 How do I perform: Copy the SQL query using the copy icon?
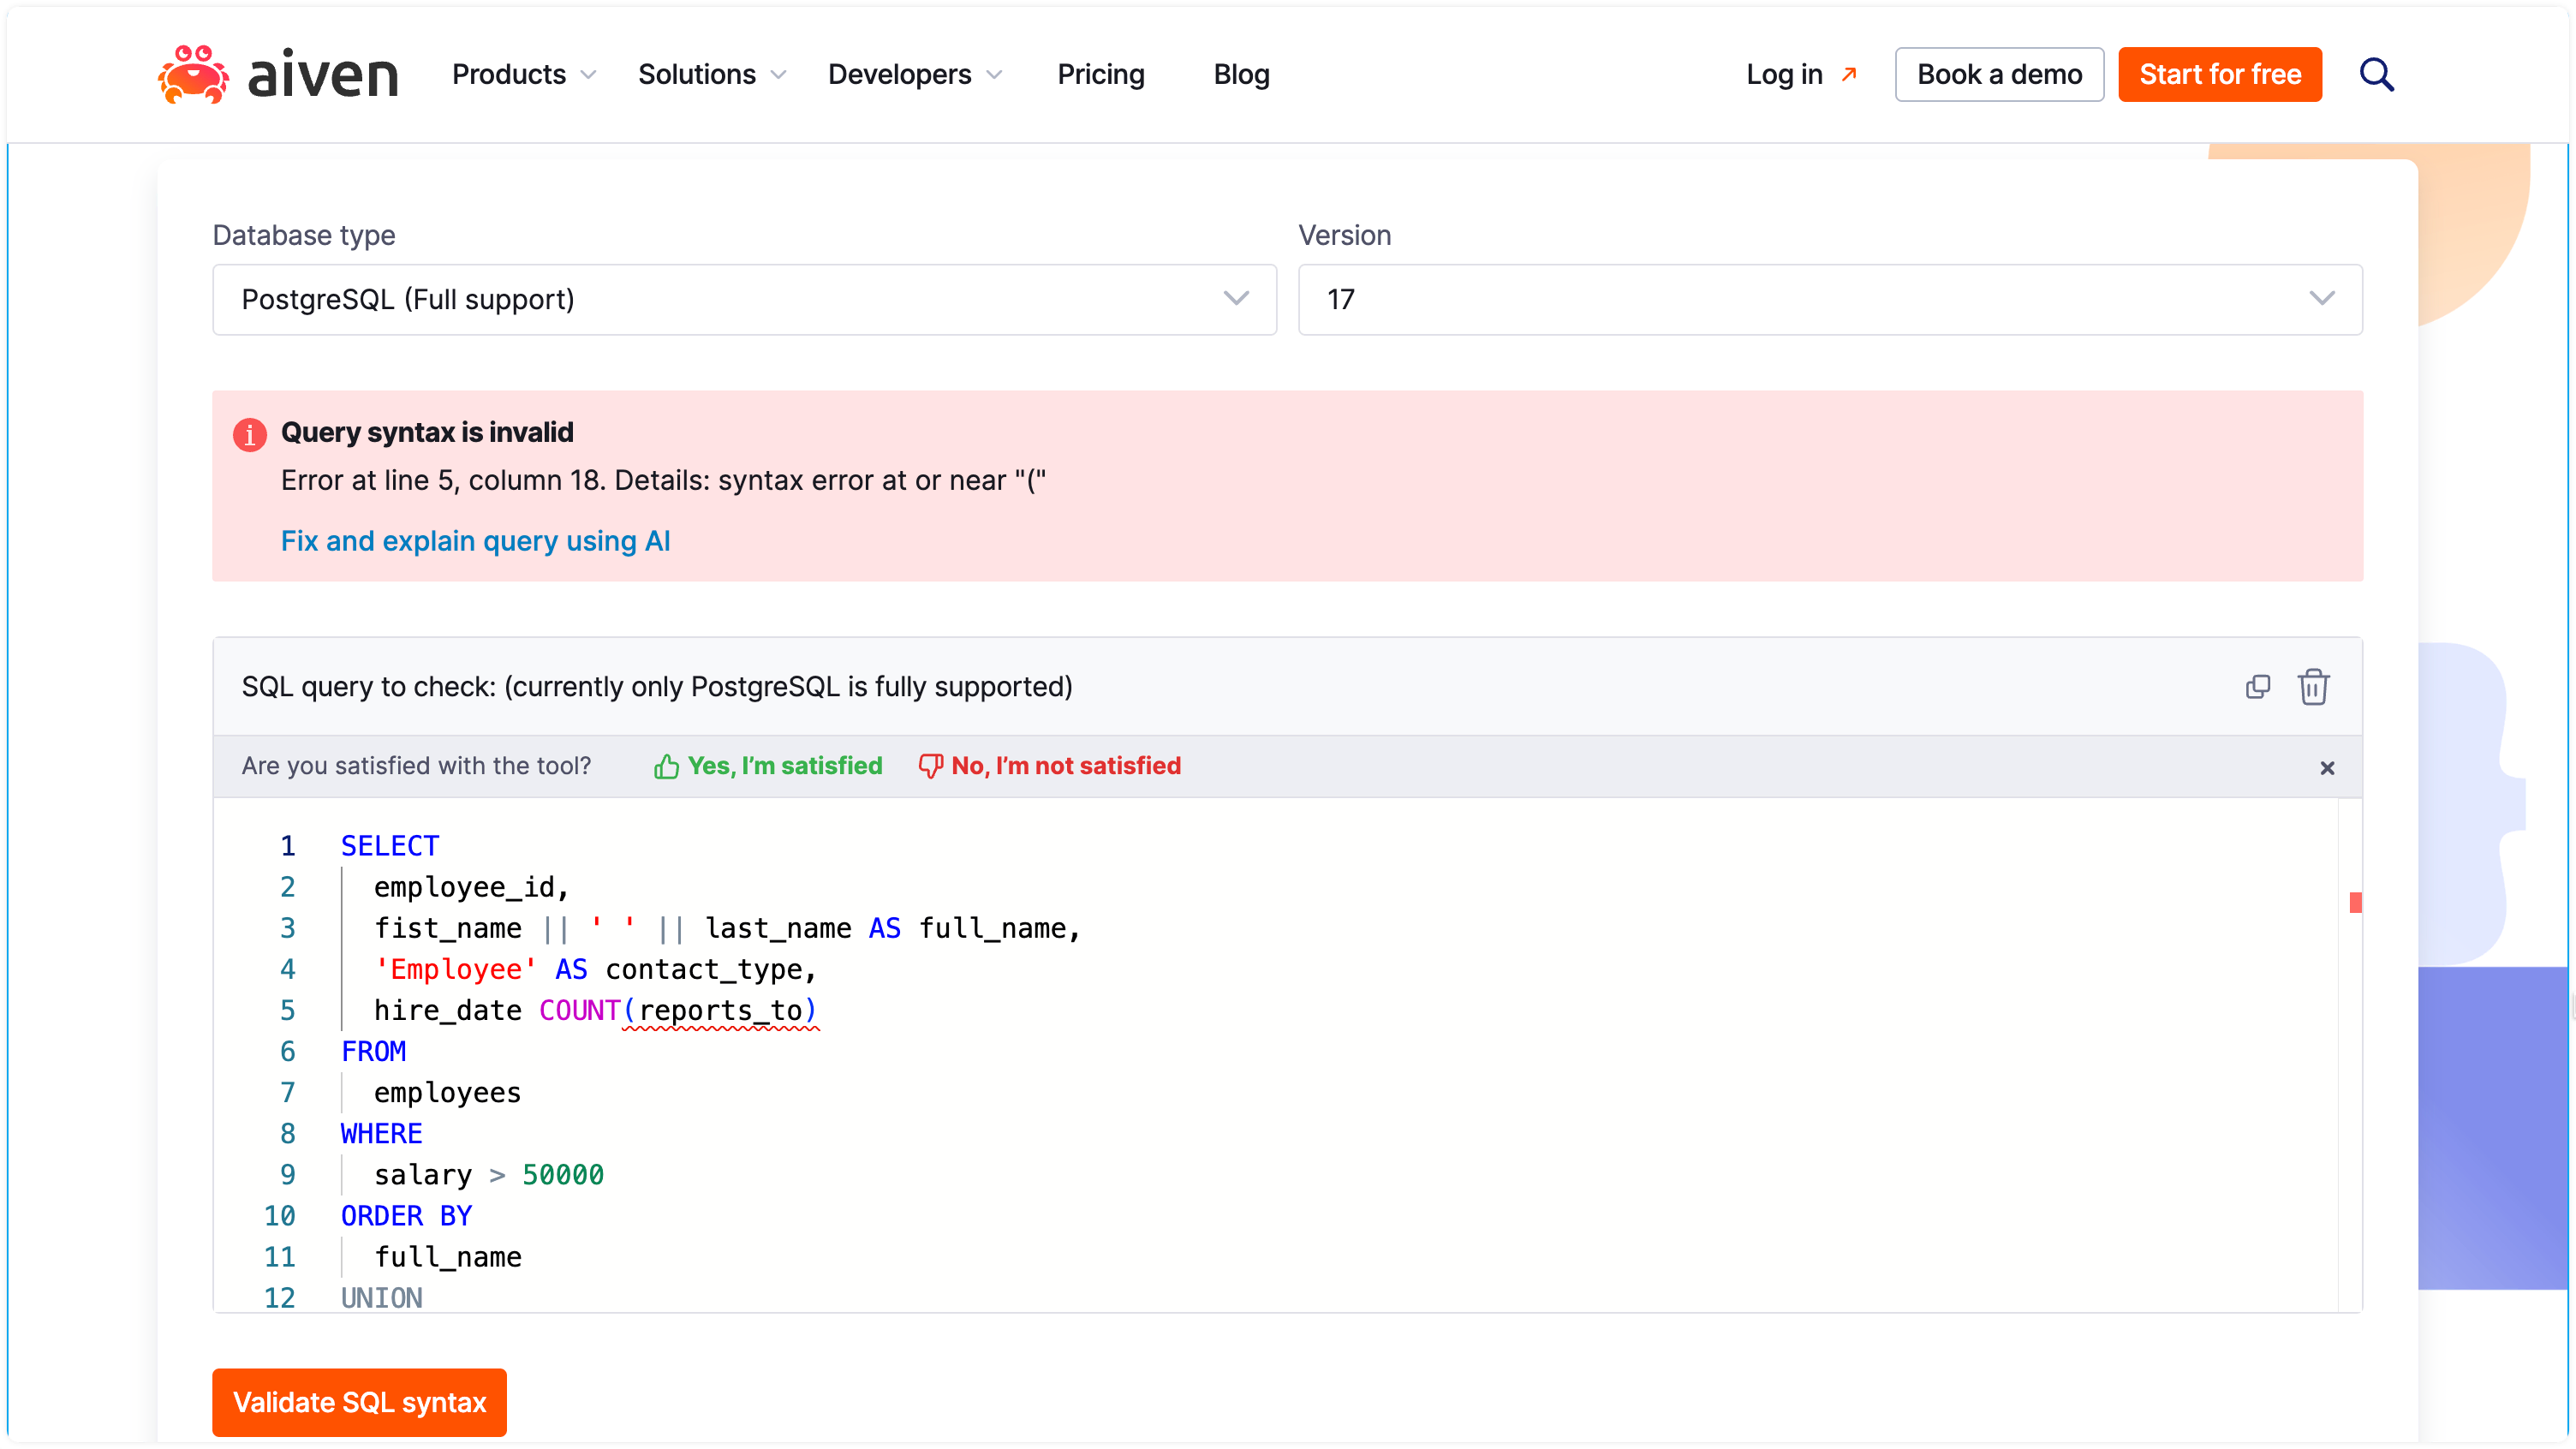(x=2257, y=687)
